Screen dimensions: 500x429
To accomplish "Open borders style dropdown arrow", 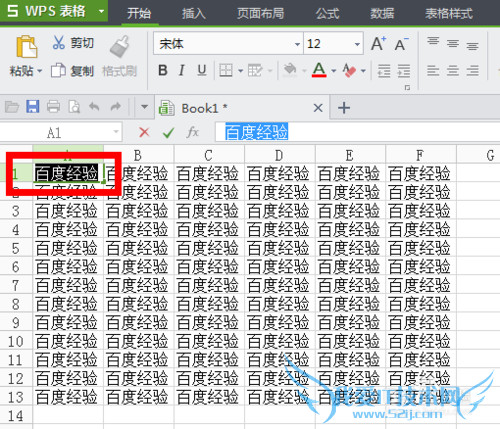I will 240,71.
